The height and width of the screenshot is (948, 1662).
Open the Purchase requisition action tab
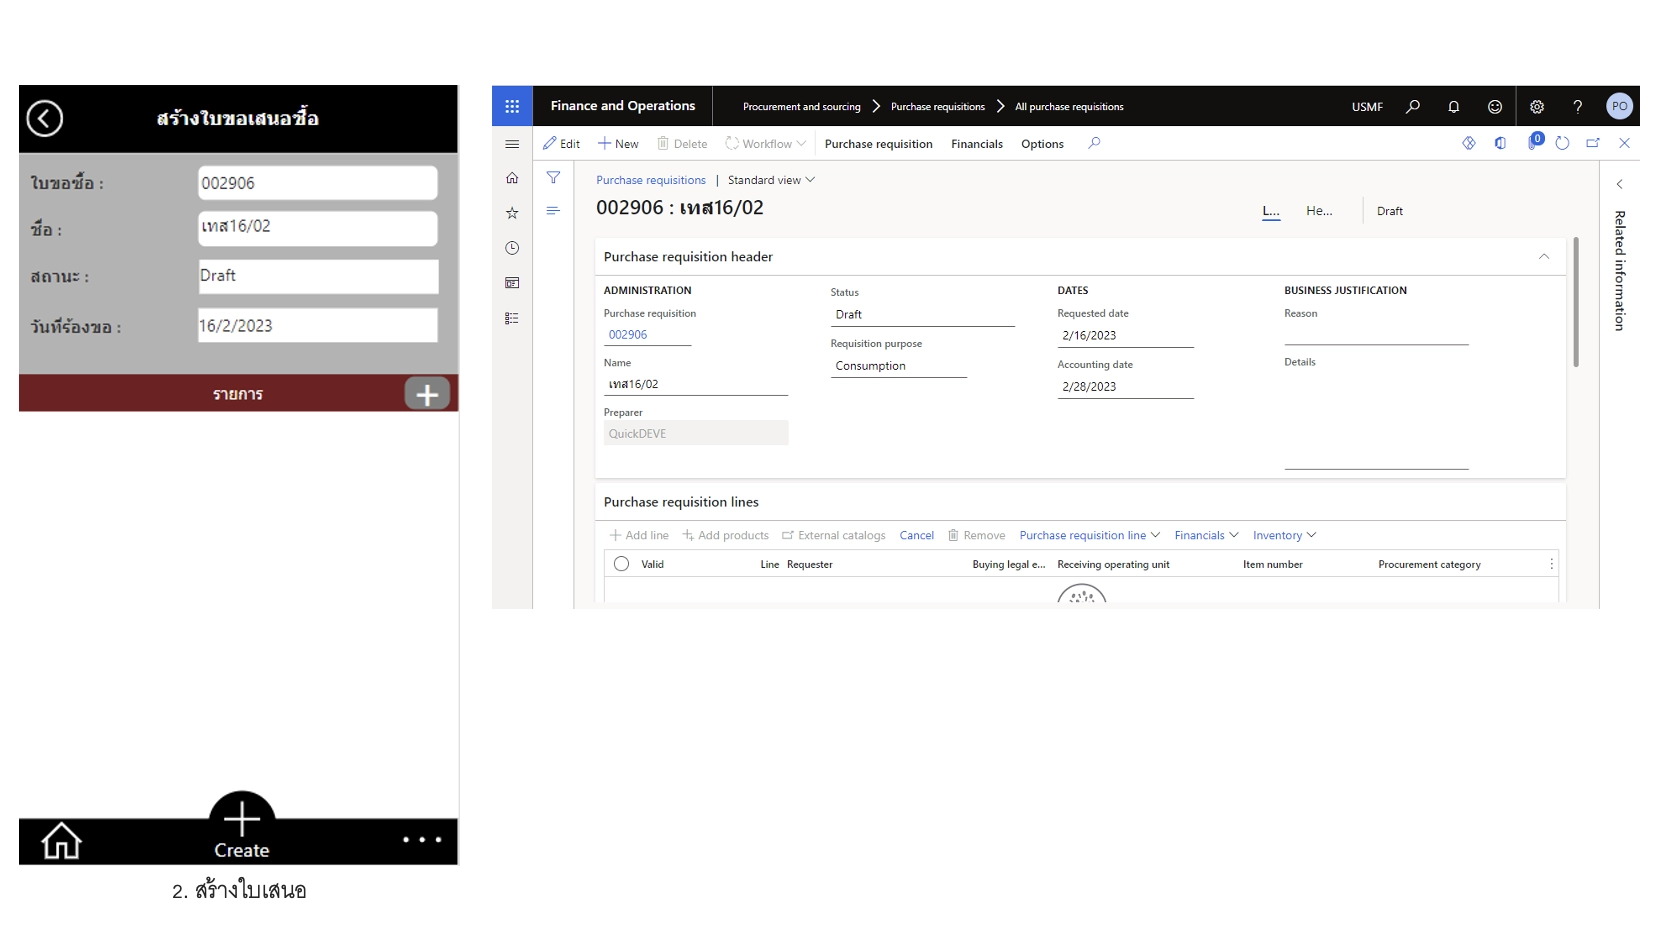tap(878, 144)
